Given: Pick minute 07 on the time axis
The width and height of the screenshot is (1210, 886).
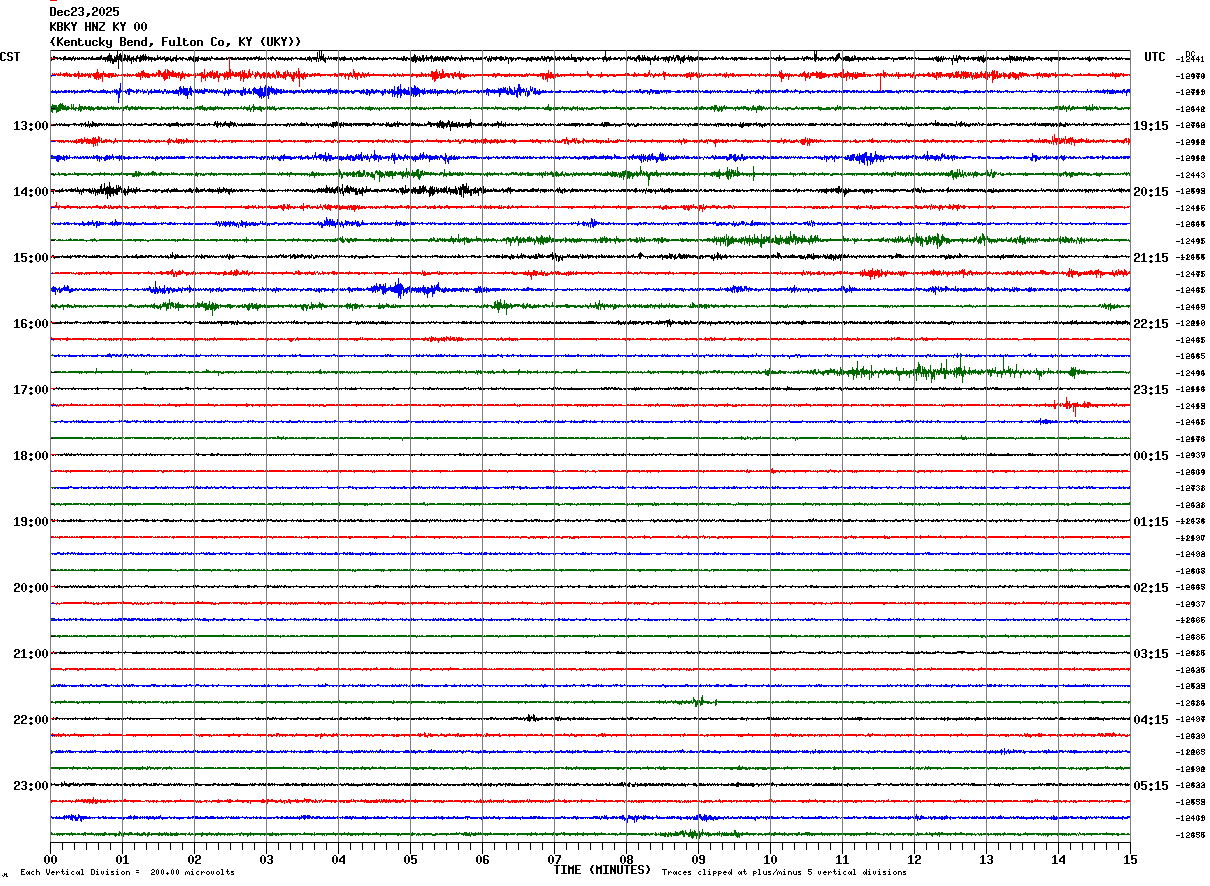Looking at the screenshot, I should tap(554, 859).
